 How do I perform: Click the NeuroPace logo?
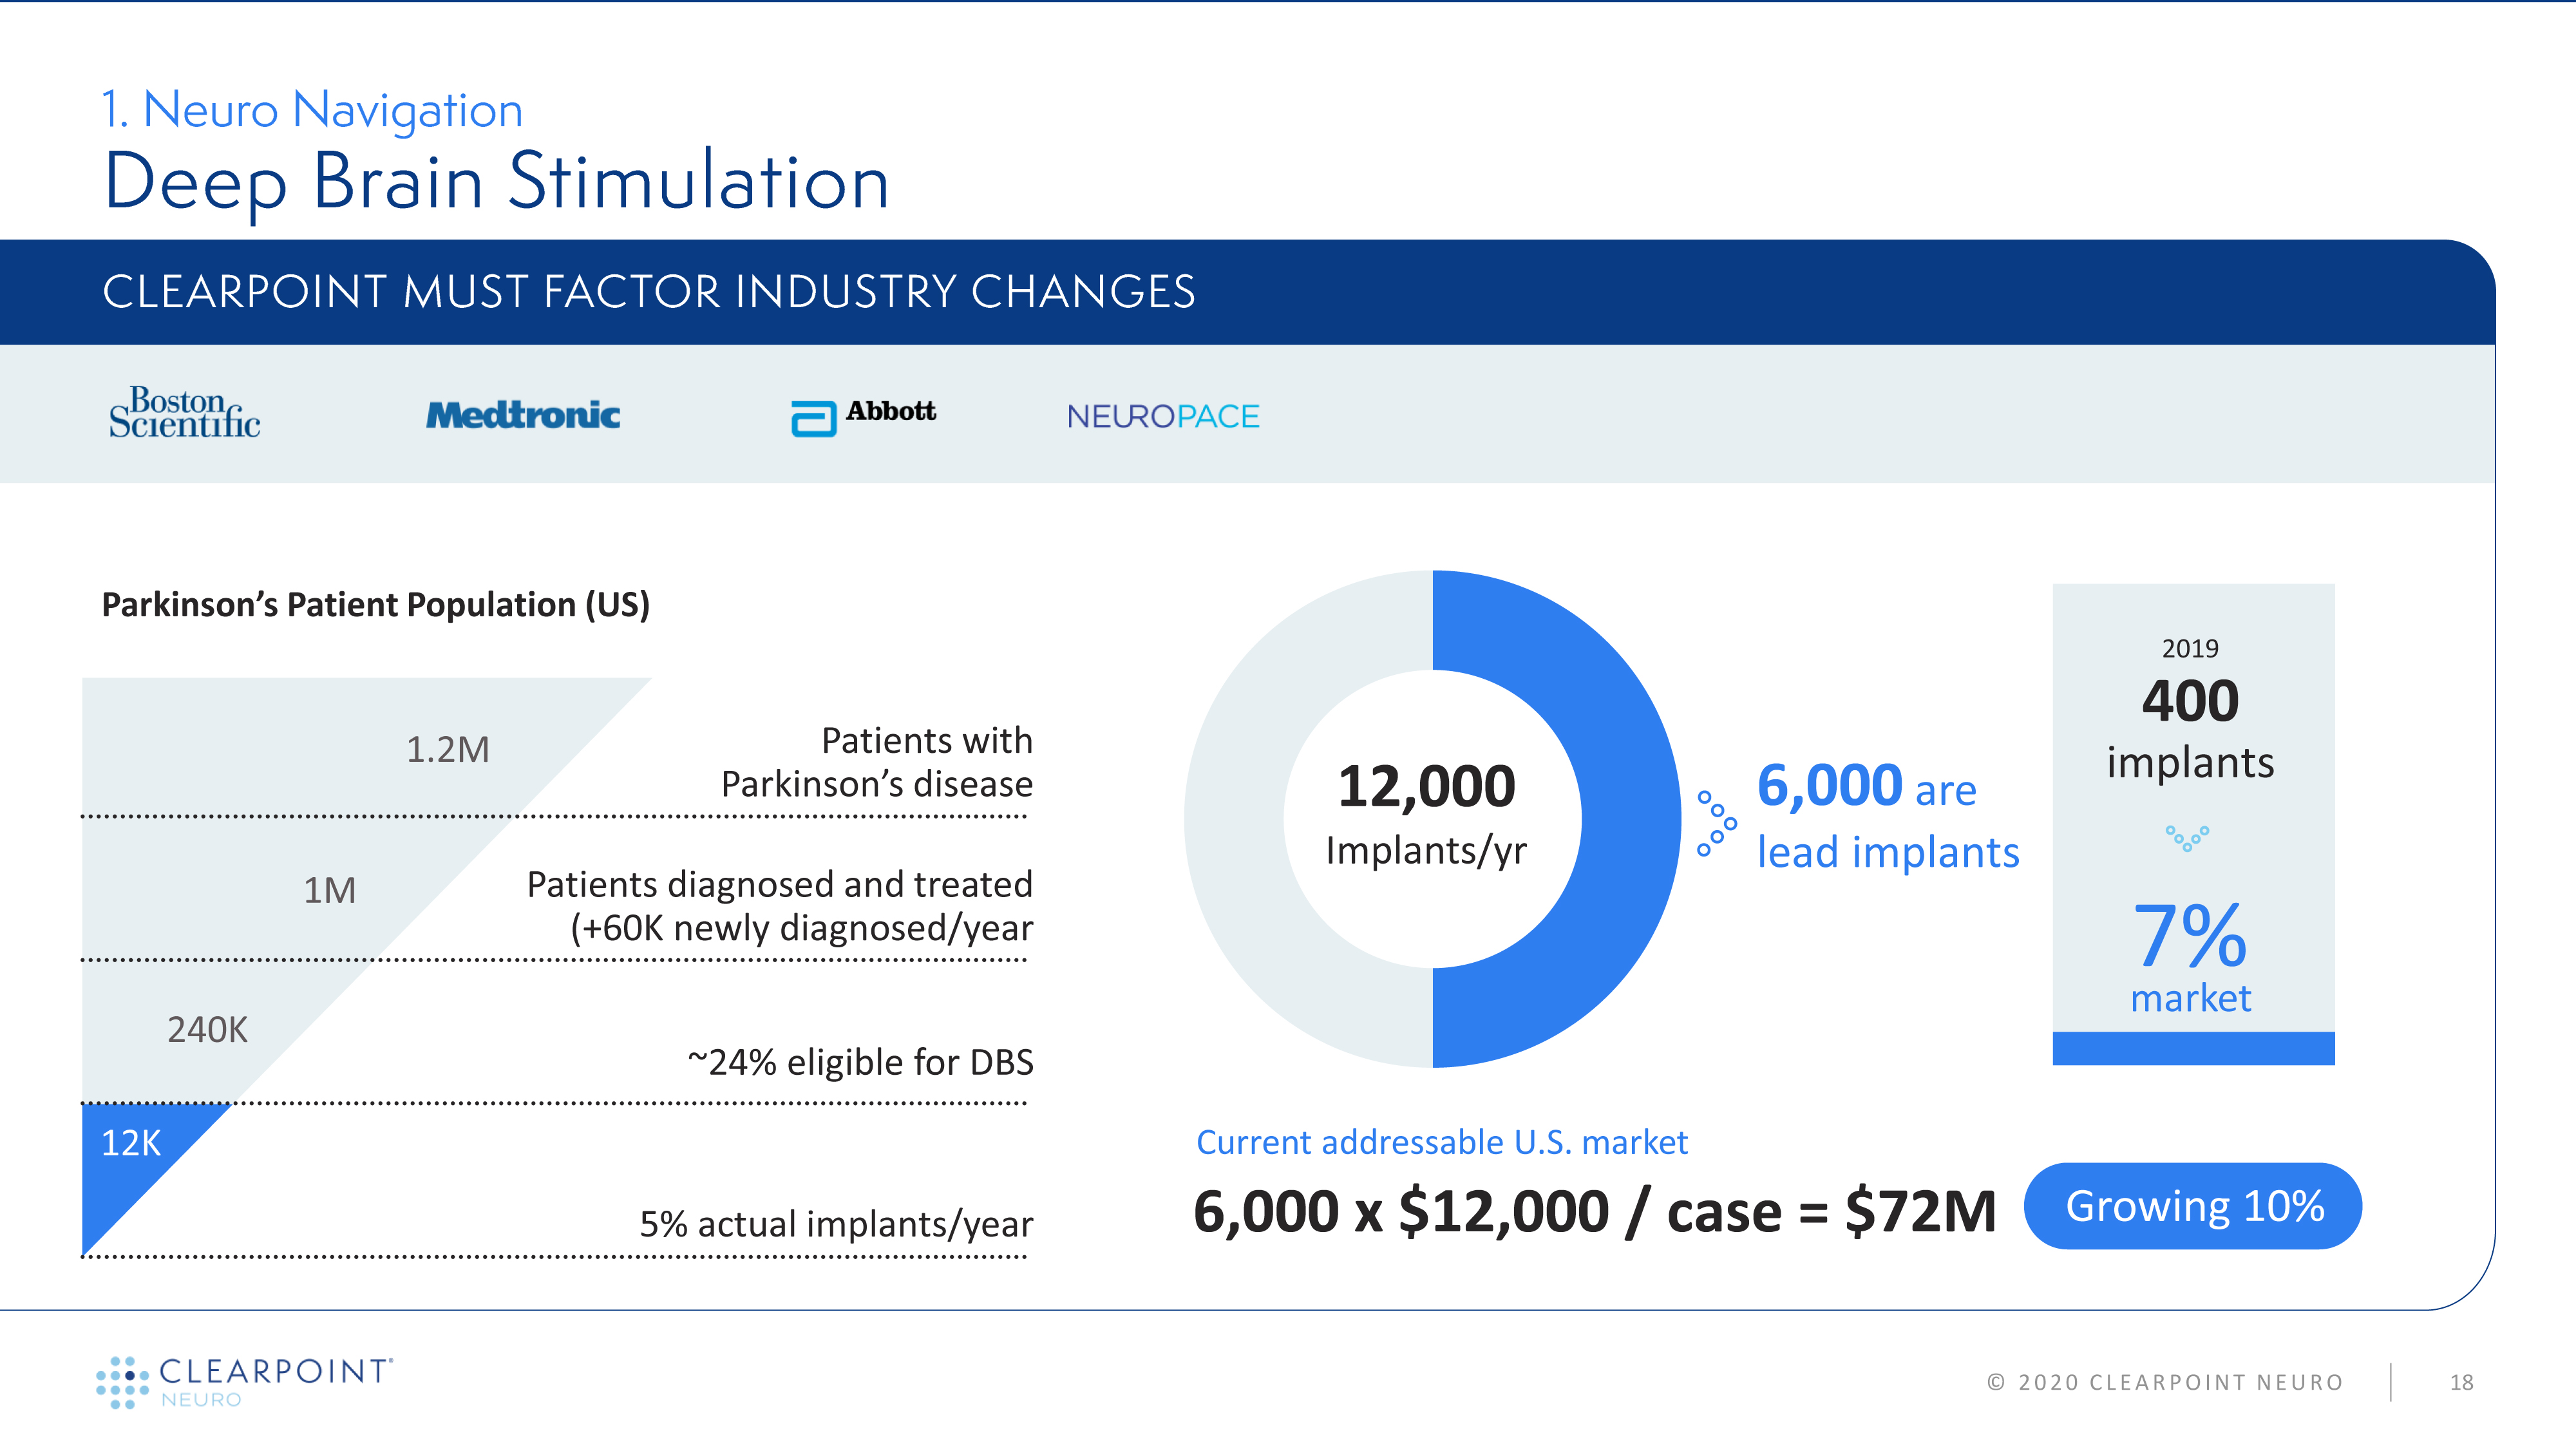tap(1163, 416)
